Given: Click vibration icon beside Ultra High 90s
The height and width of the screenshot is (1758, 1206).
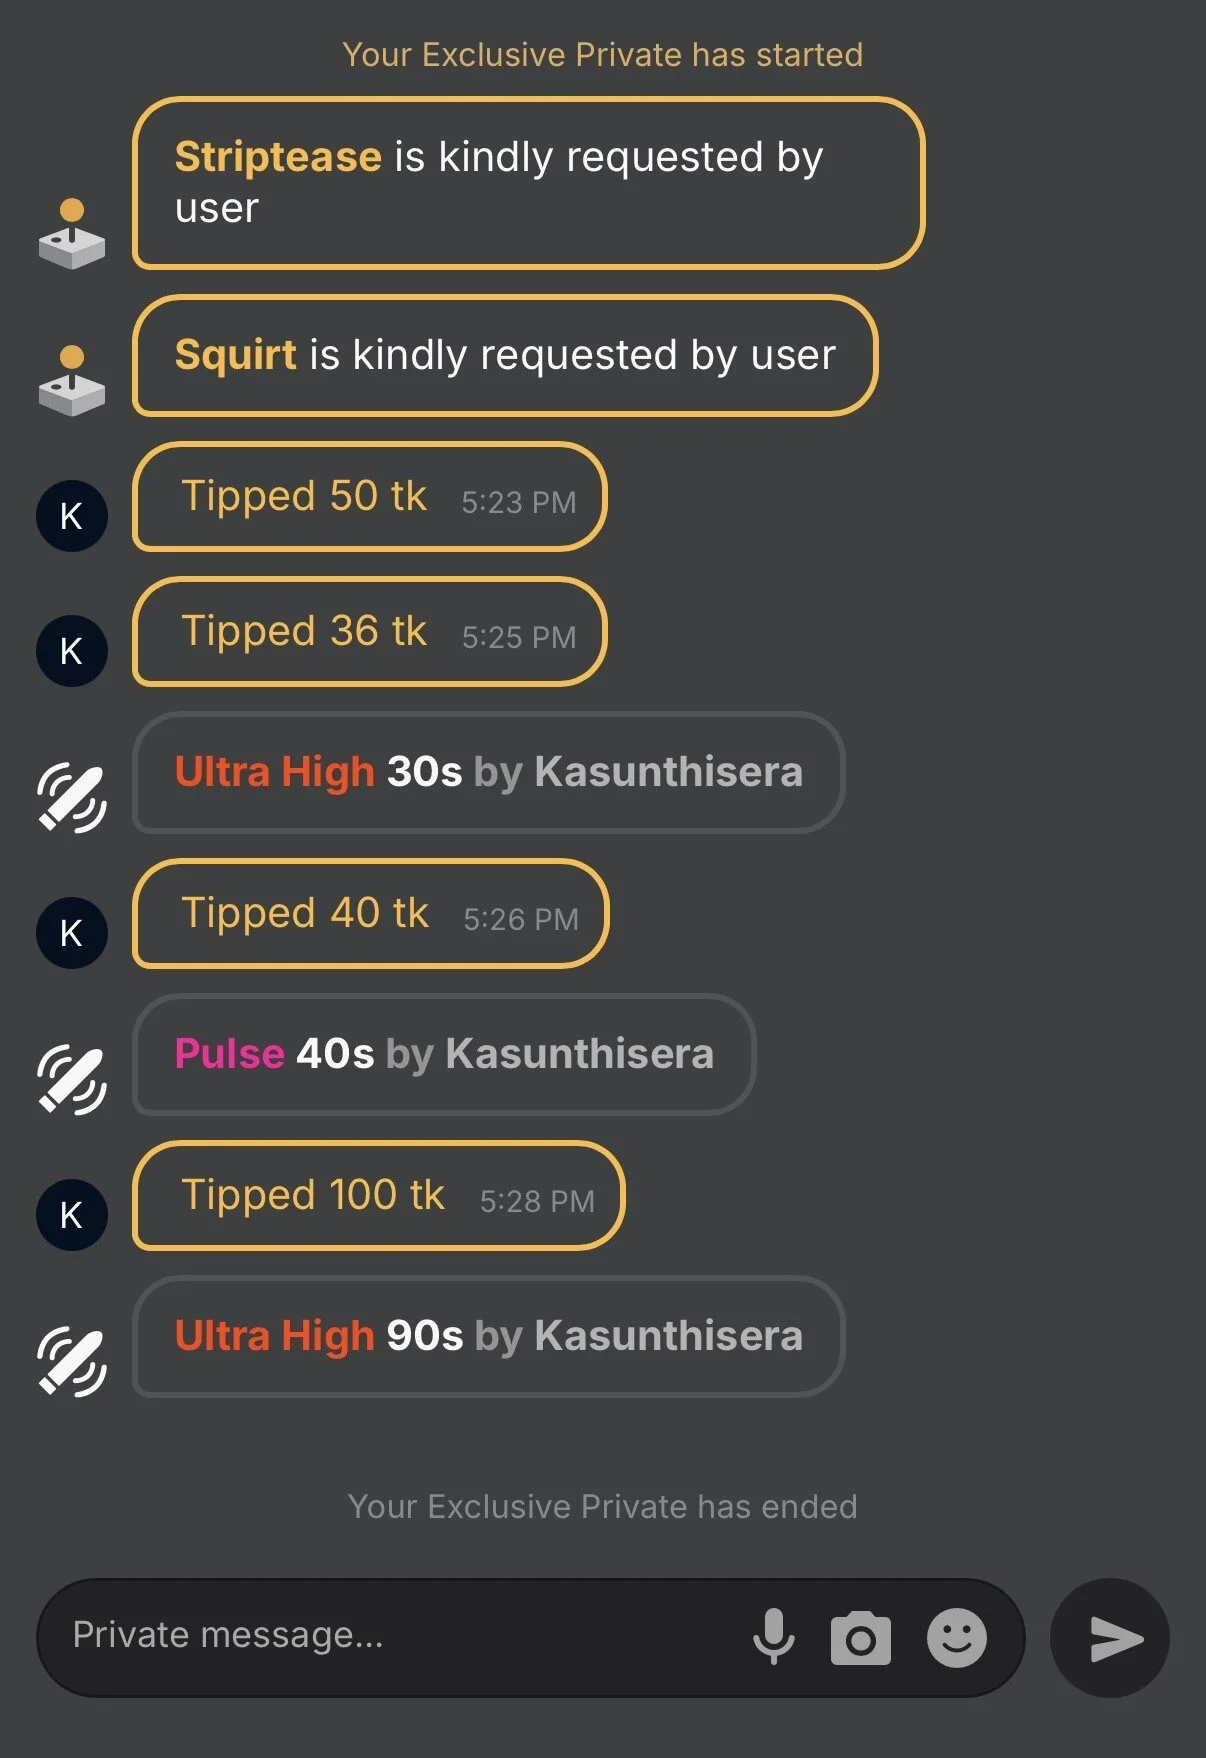Looking at the screenshot, I should coord(72,1361).
